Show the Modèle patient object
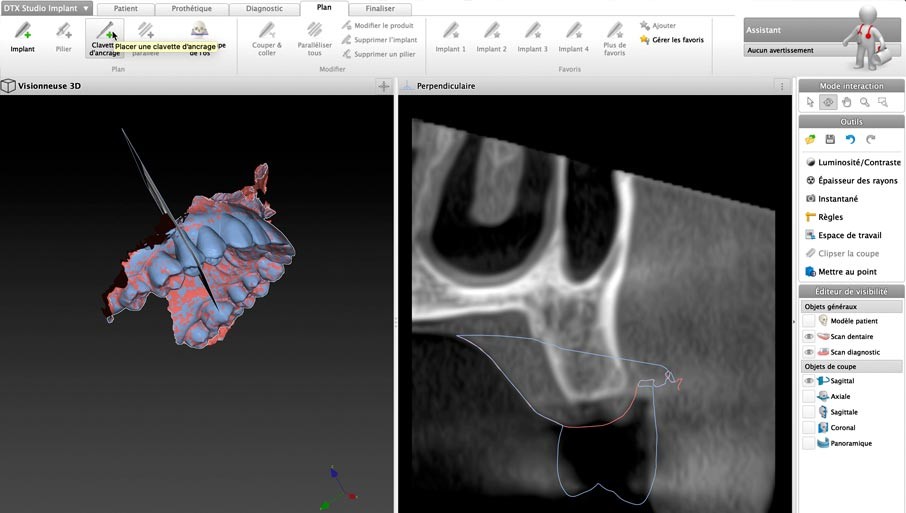 808,321
